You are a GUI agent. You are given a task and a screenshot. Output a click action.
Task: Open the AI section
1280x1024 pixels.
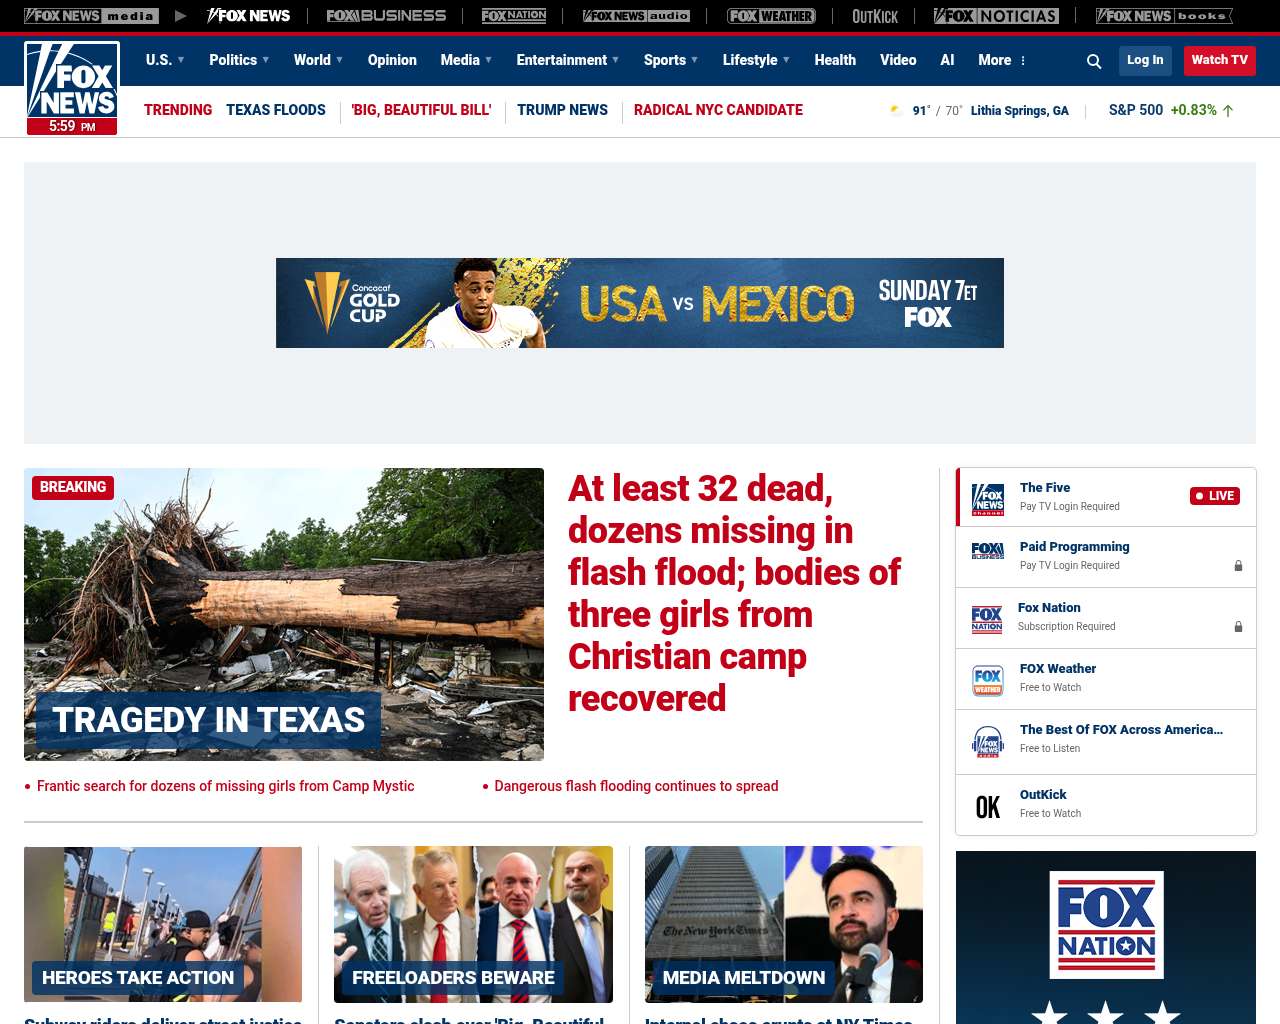pyautogui.click(x=947, y=60)
